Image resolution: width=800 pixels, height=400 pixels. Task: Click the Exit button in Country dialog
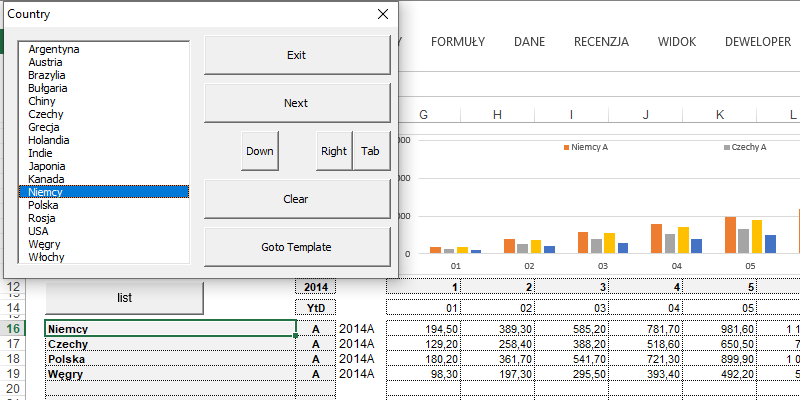[296, 55]
